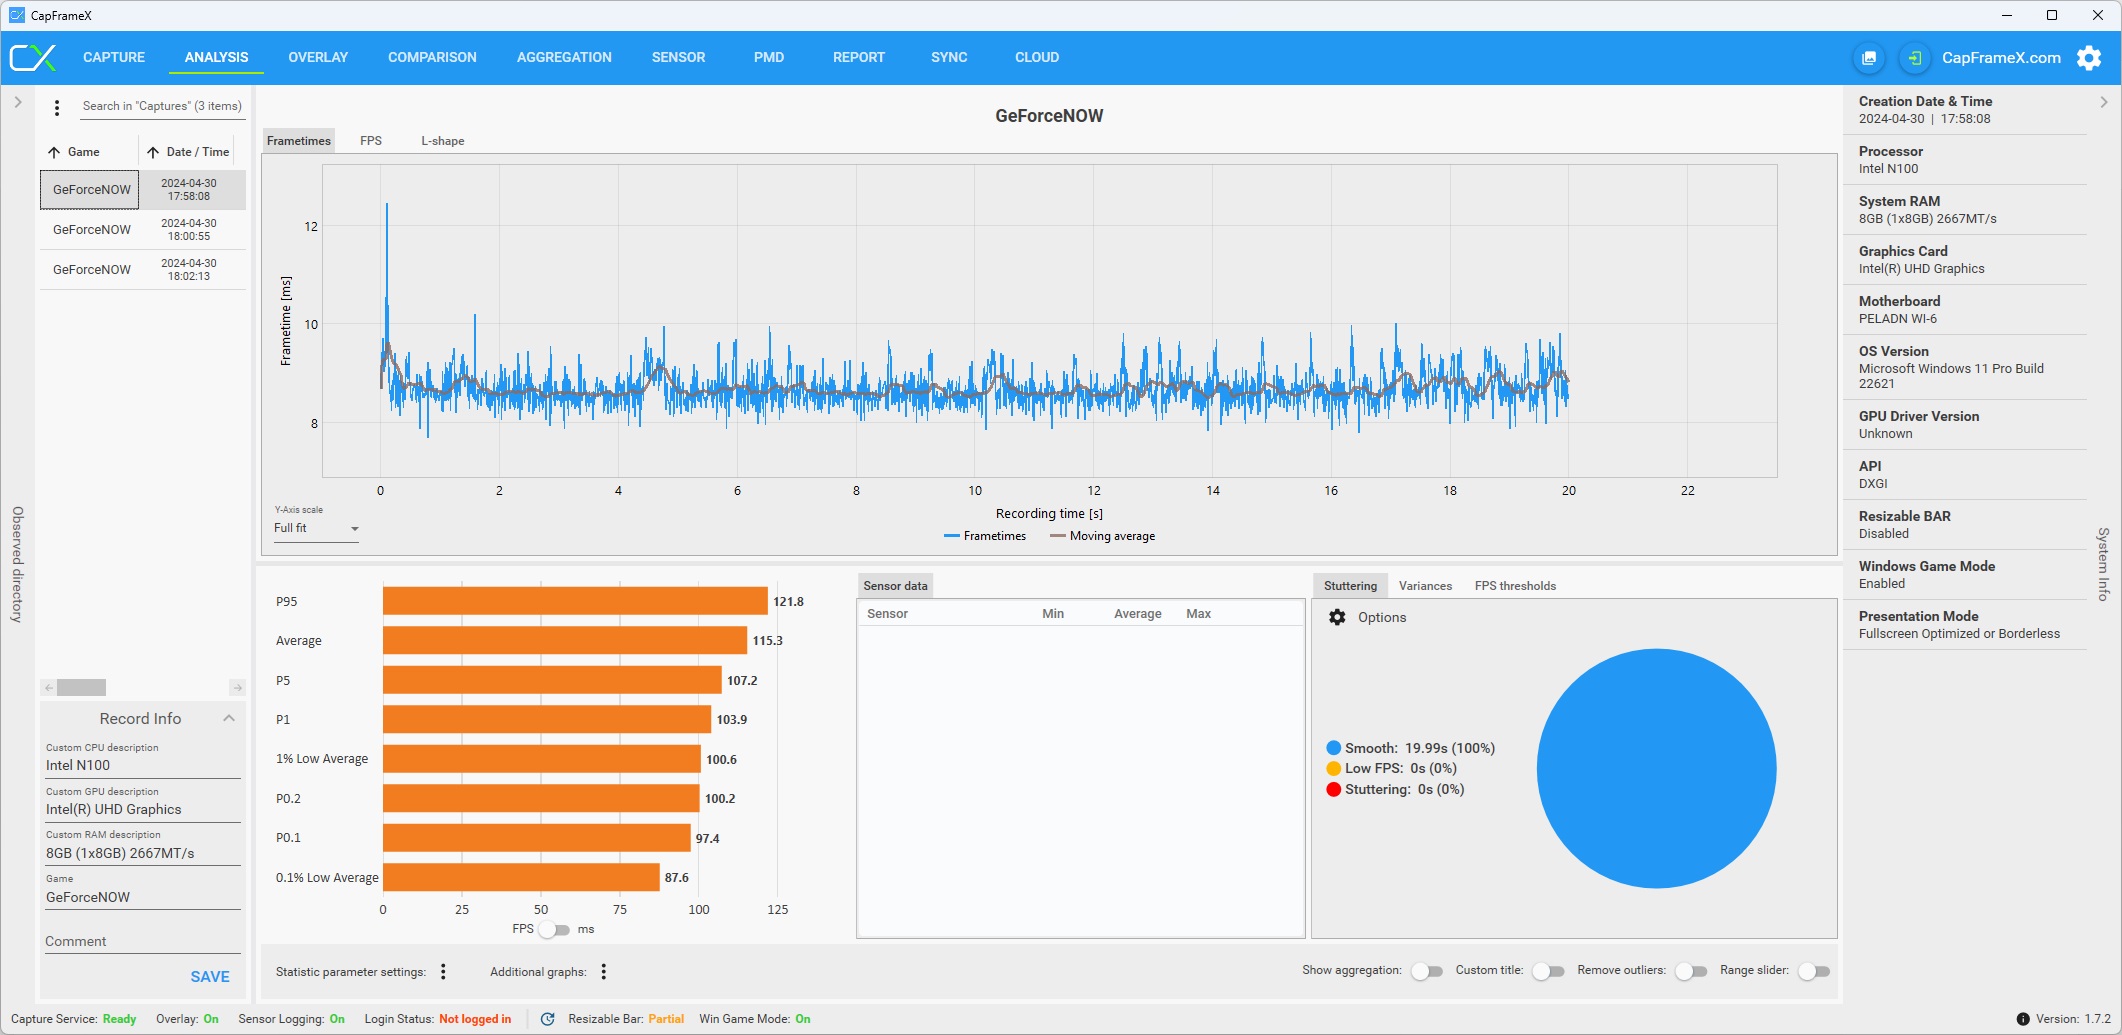Image resolution: width=2122 pixels, height=1035 pixels.
Task: Click the Stuttering red legend swatch
Action: point(1333,789)
